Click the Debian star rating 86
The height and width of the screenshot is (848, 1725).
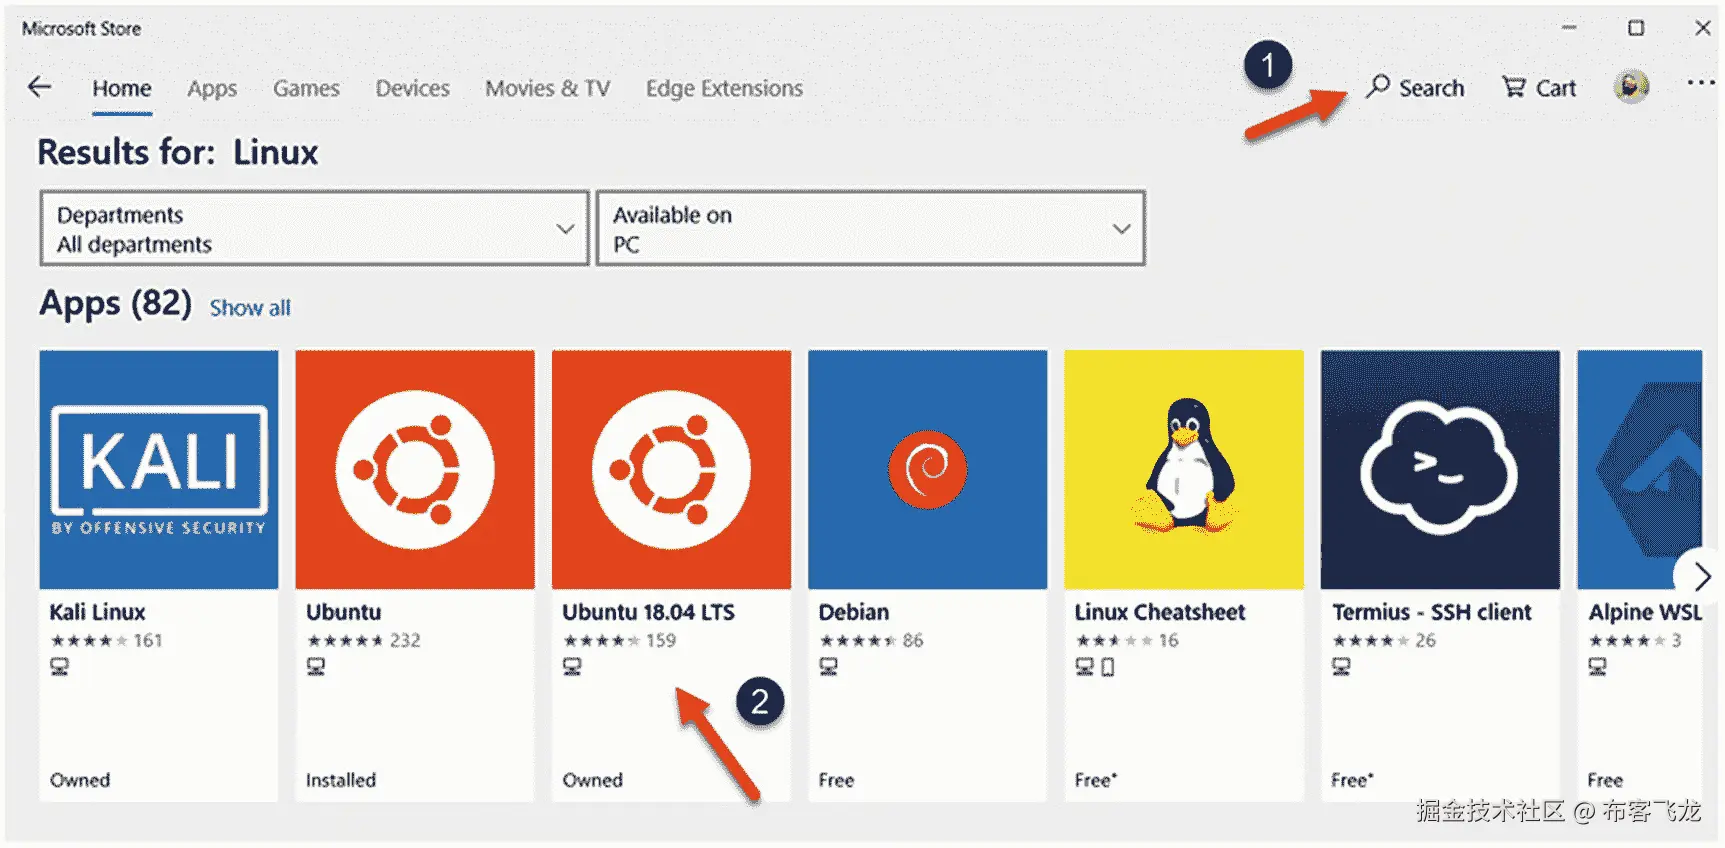tap(871, 640)
